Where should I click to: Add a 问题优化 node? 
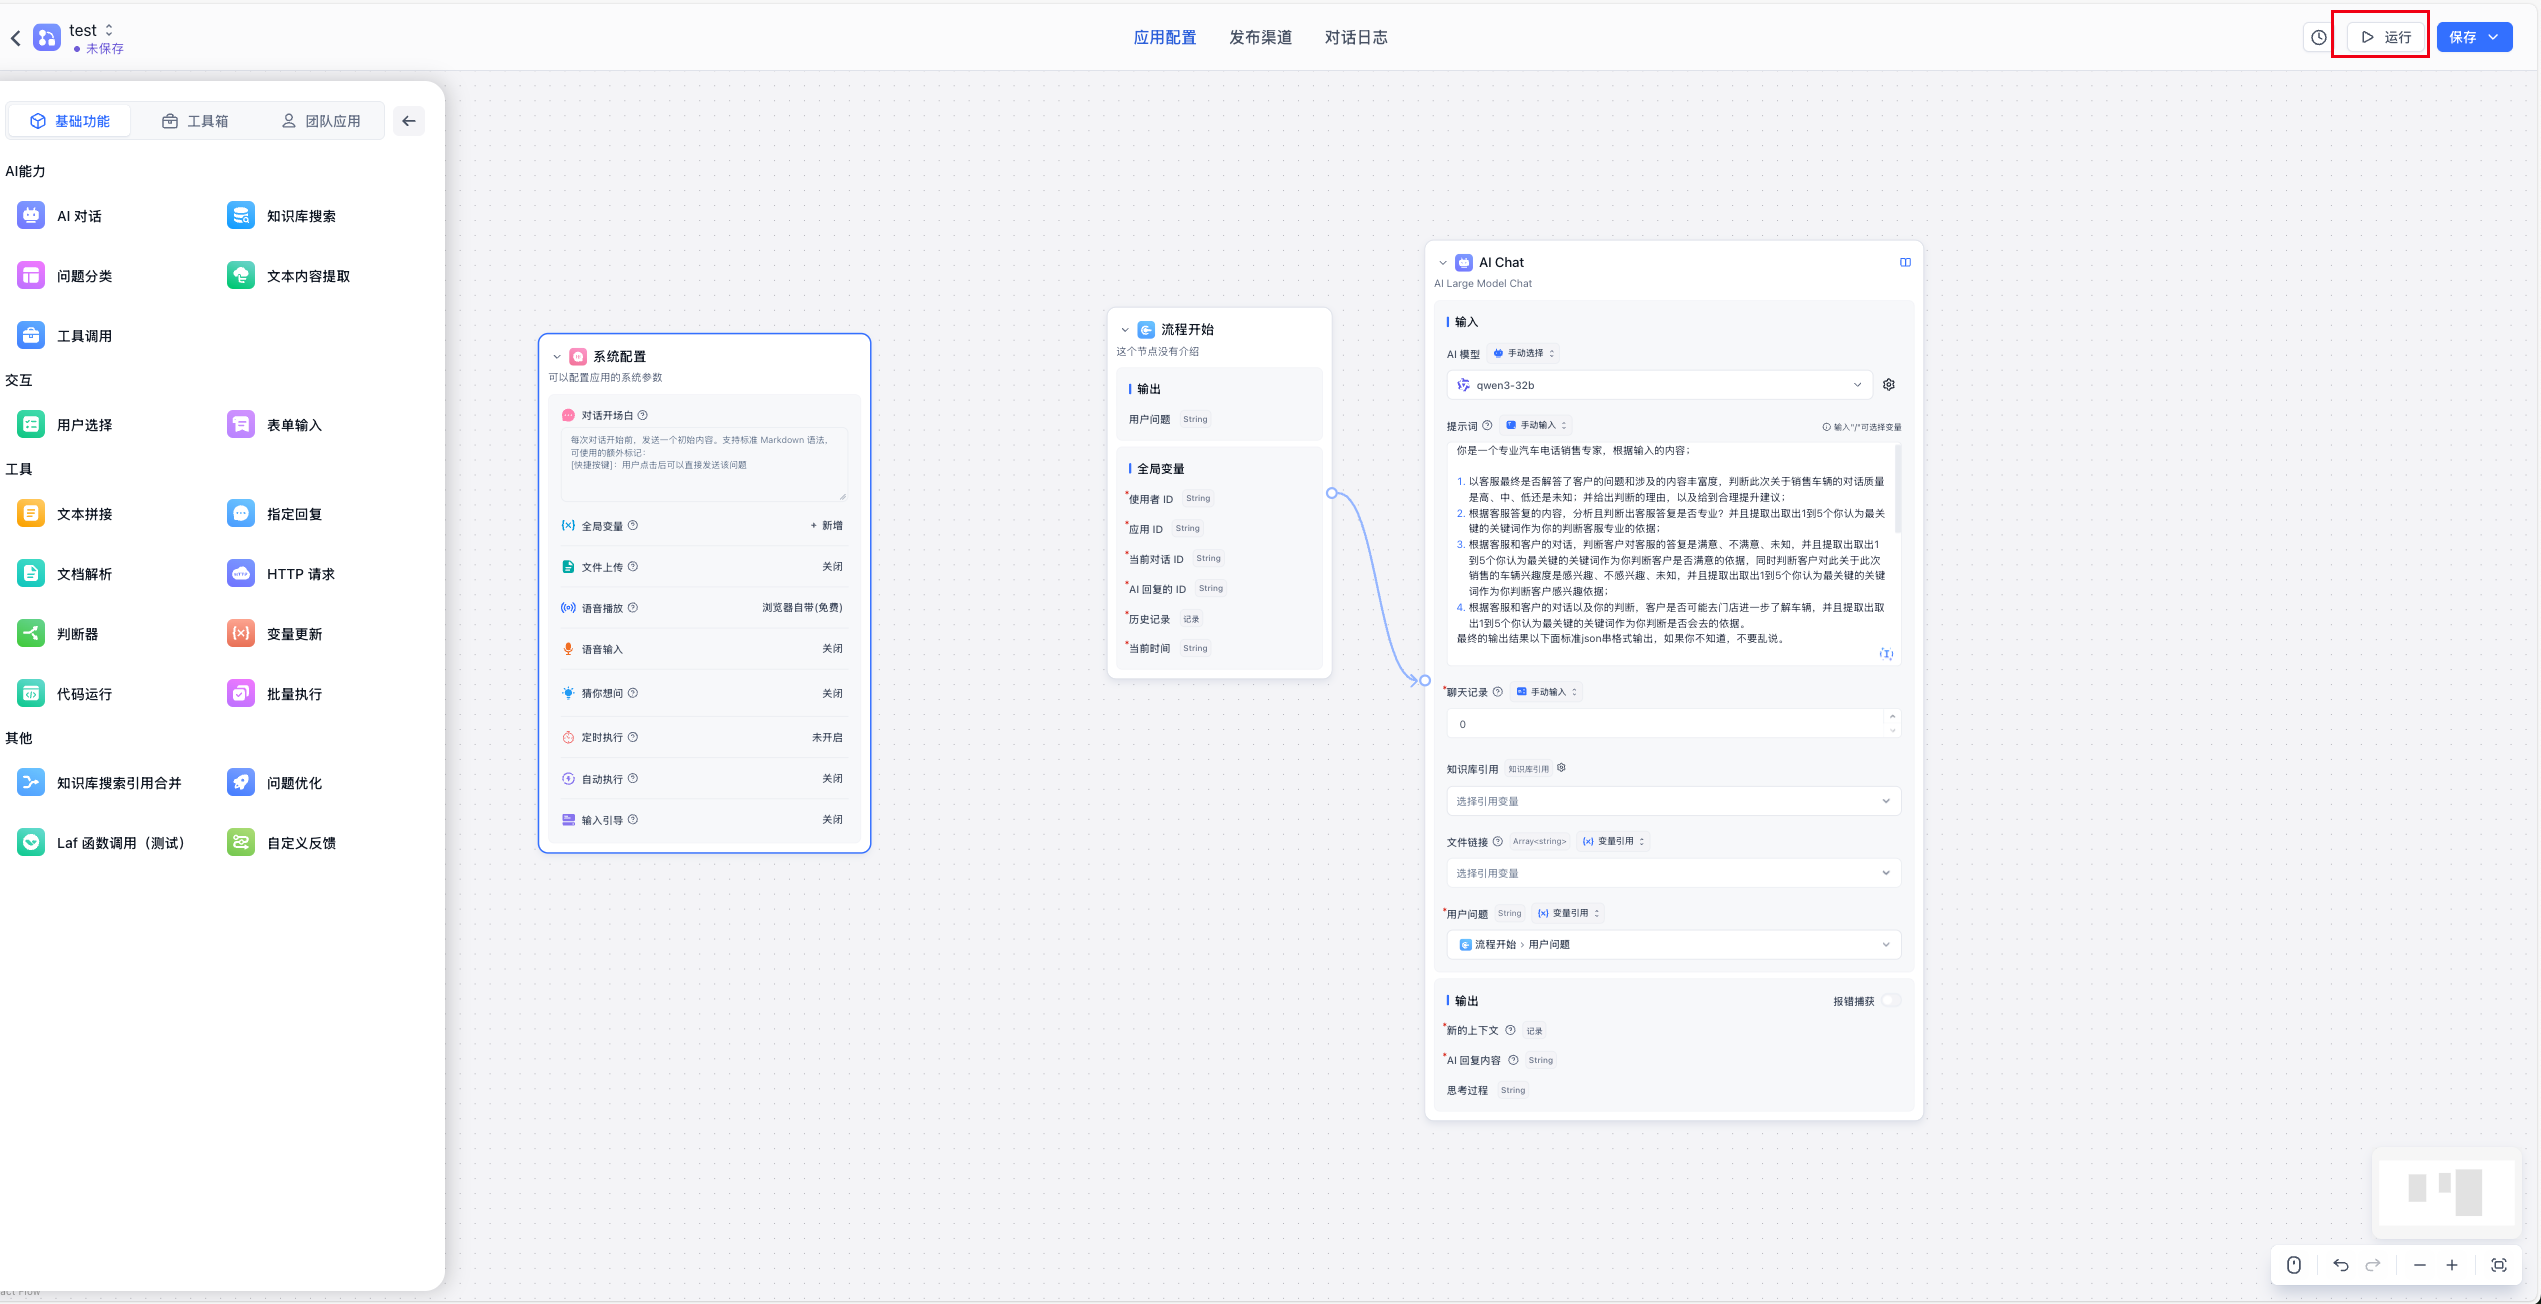pyautogui.click(x=275, y=783)
